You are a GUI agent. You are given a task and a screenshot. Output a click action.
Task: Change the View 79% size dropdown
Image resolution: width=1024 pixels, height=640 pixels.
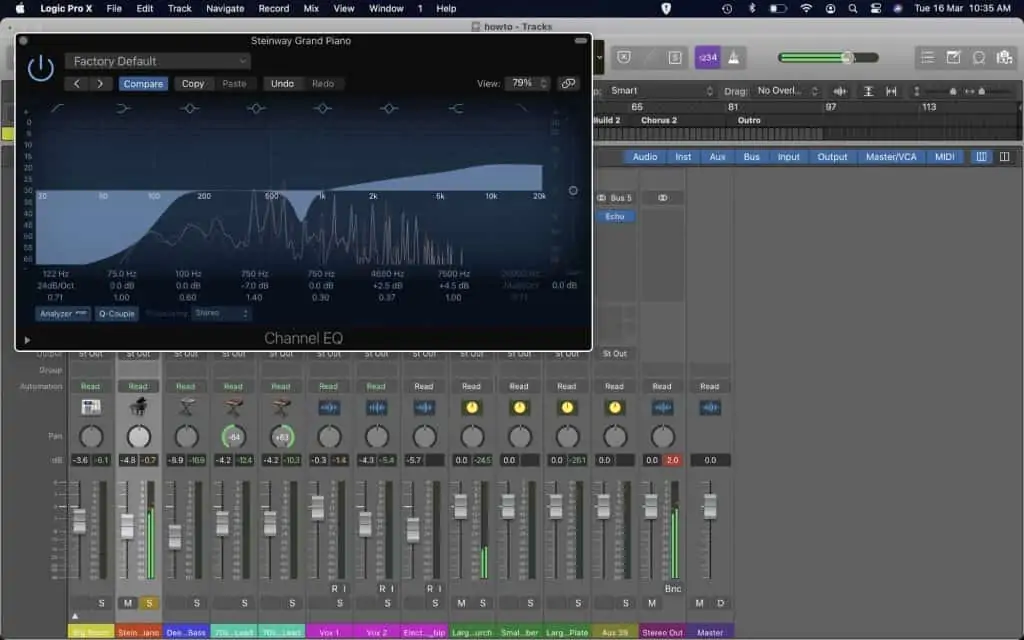(x=527, y=84)
